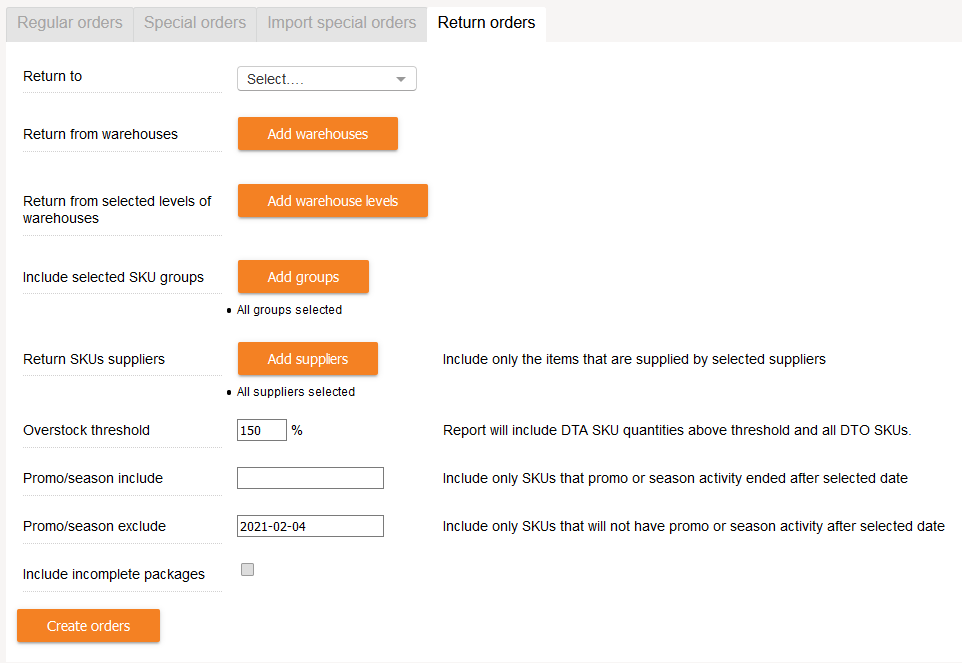This screenshot has width=962, height=663.
Task: Click the All groups selected text
Action: coord(289,310)
